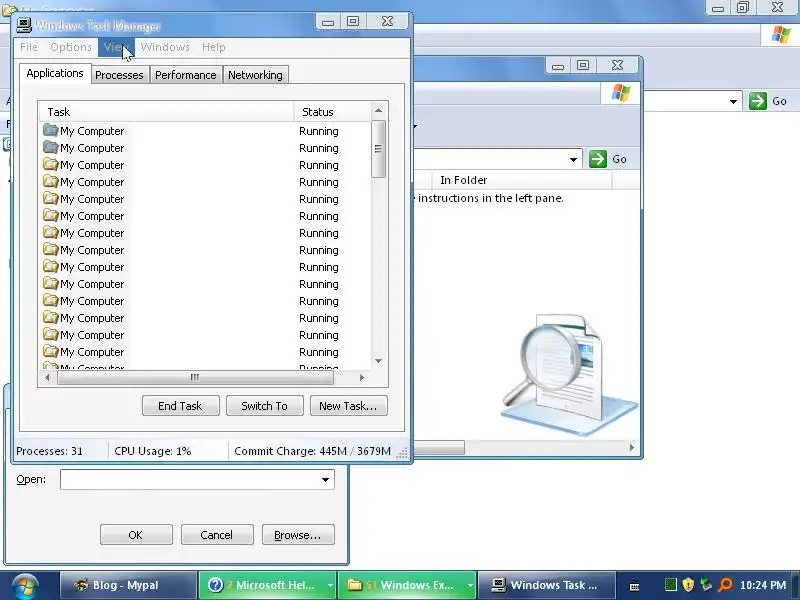Click the green Go arrow in My Computer window
This screenshot has width=800, height=600.
point(758,101)
